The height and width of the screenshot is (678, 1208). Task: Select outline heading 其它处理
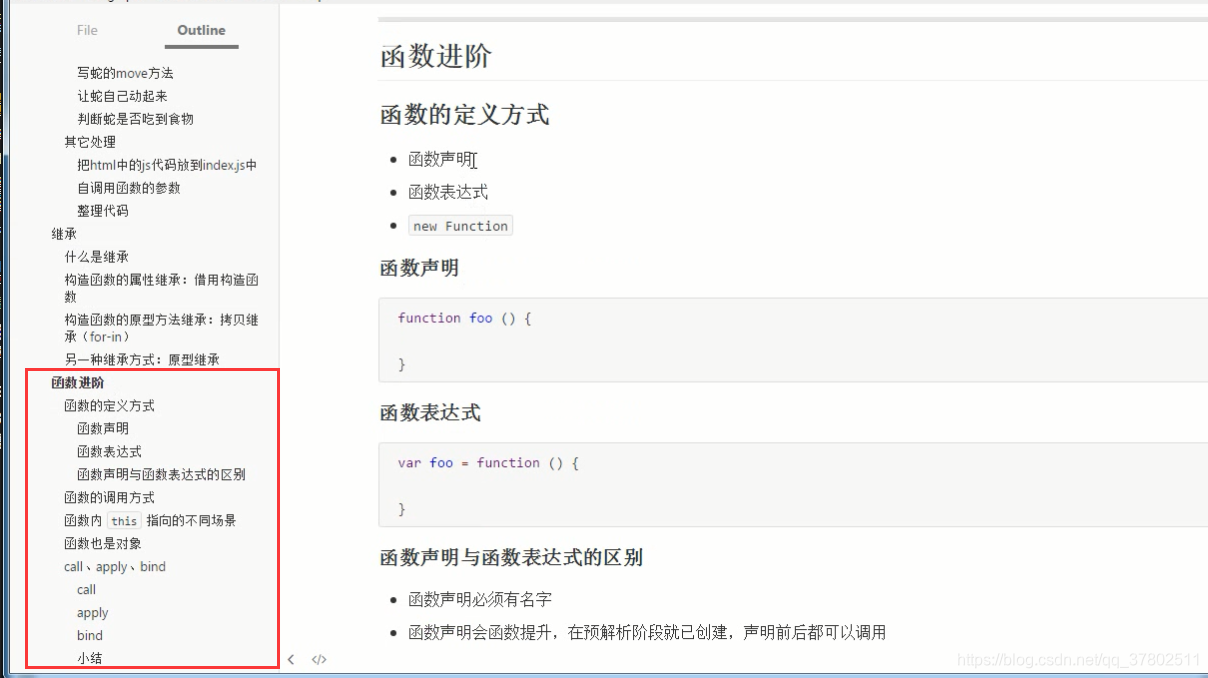(90, 142)
